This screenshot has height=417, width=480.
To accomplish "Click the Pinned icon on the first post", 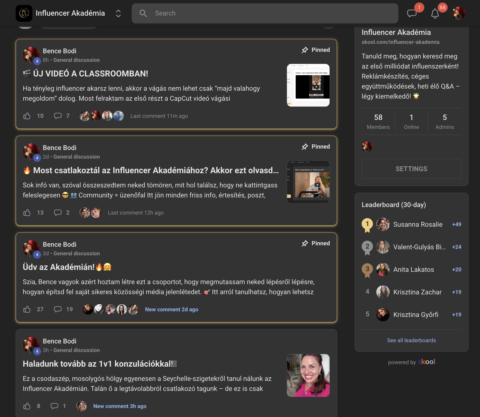I will [305, 50].
